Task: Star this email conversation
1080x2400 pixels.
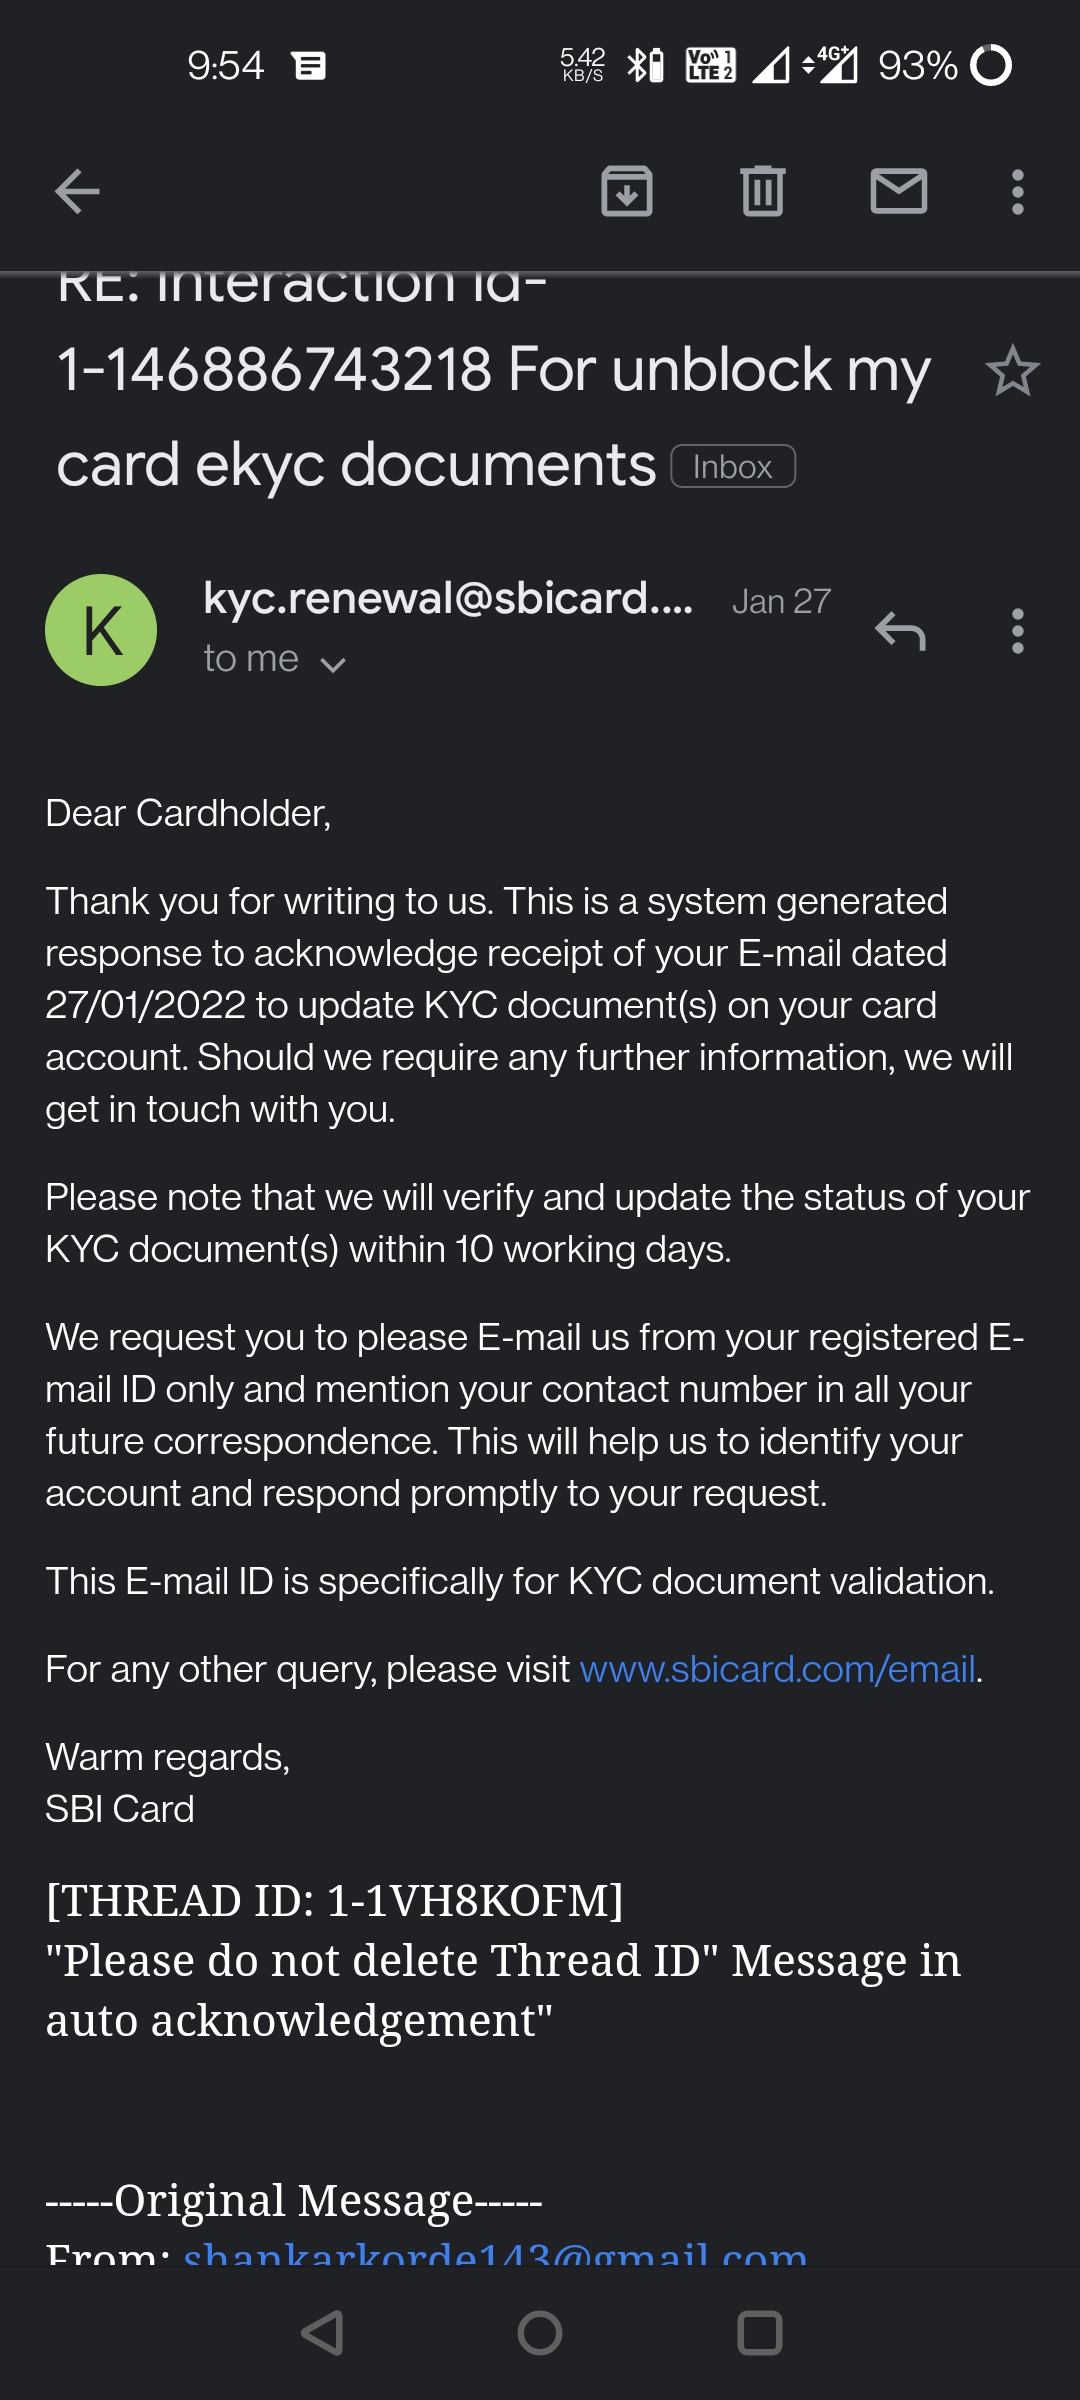Action: [x=1013, y=372]
